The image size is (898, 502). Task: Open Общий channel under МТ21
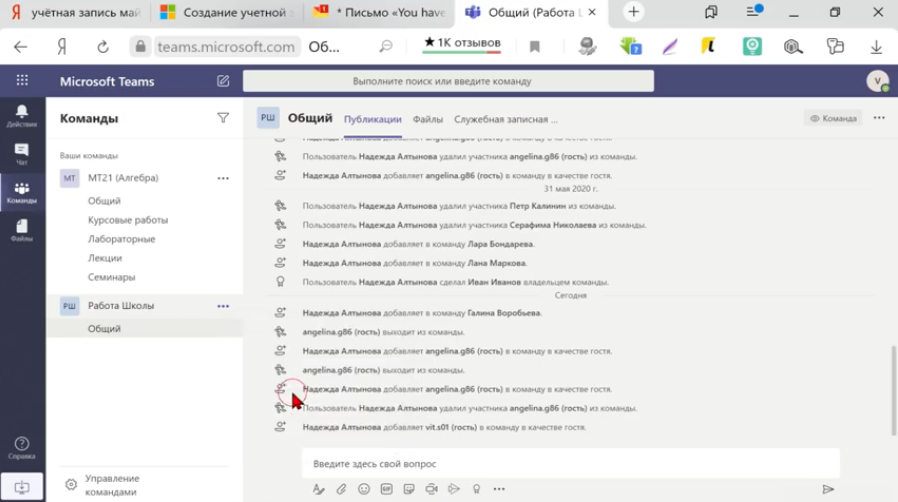104,201
